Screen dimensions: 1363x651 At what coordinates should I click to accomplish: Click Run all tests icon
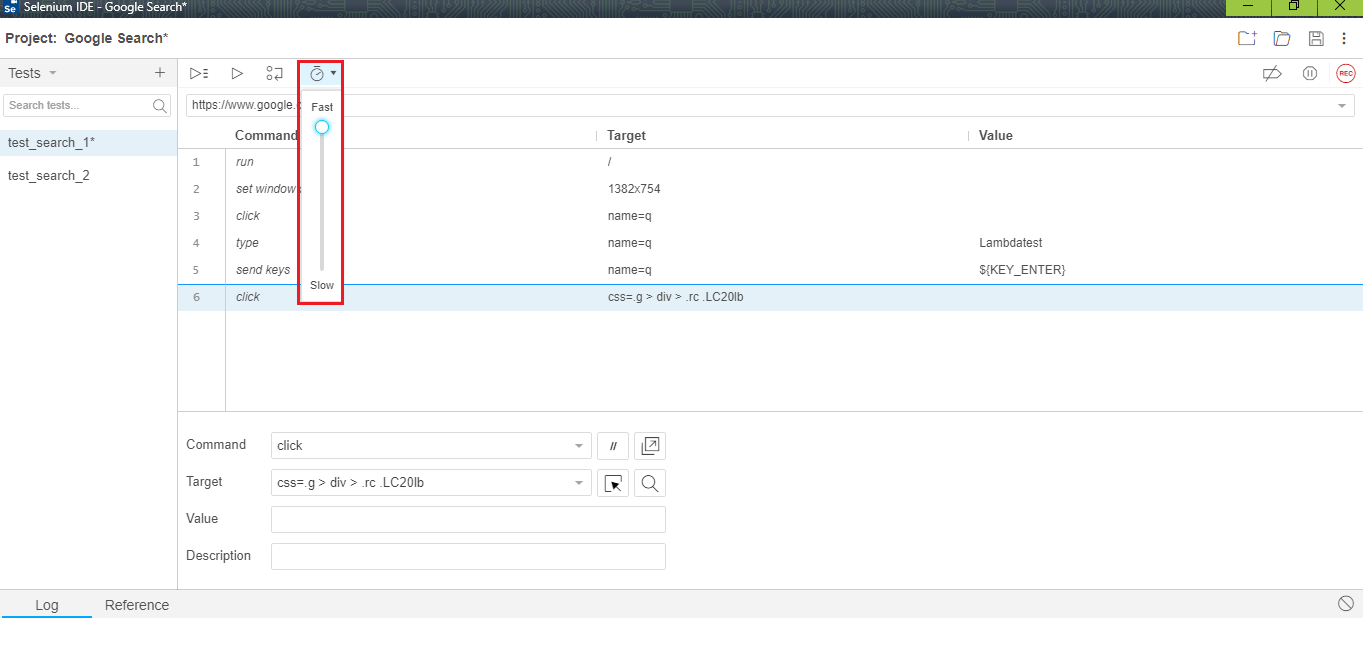point(199,73)
